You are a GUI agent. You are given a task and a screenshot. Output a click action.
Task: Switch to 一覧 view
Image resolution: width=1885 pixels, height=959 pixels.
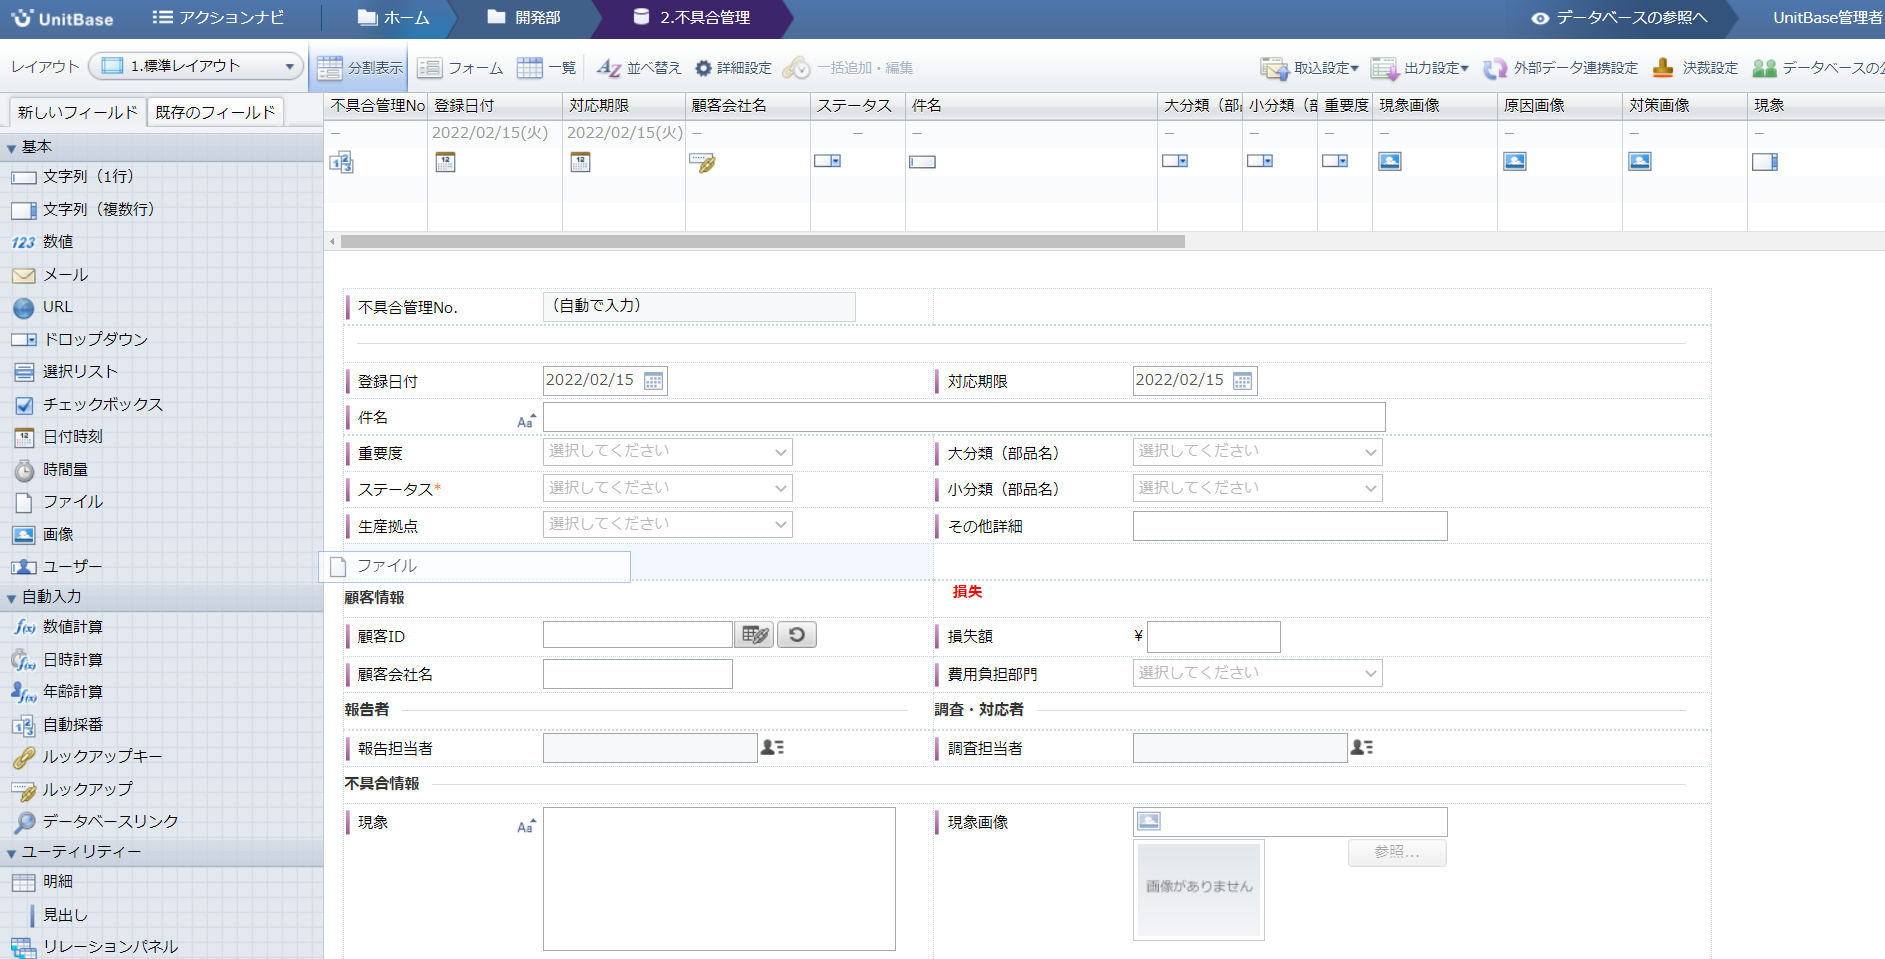(x=547, y=68)
